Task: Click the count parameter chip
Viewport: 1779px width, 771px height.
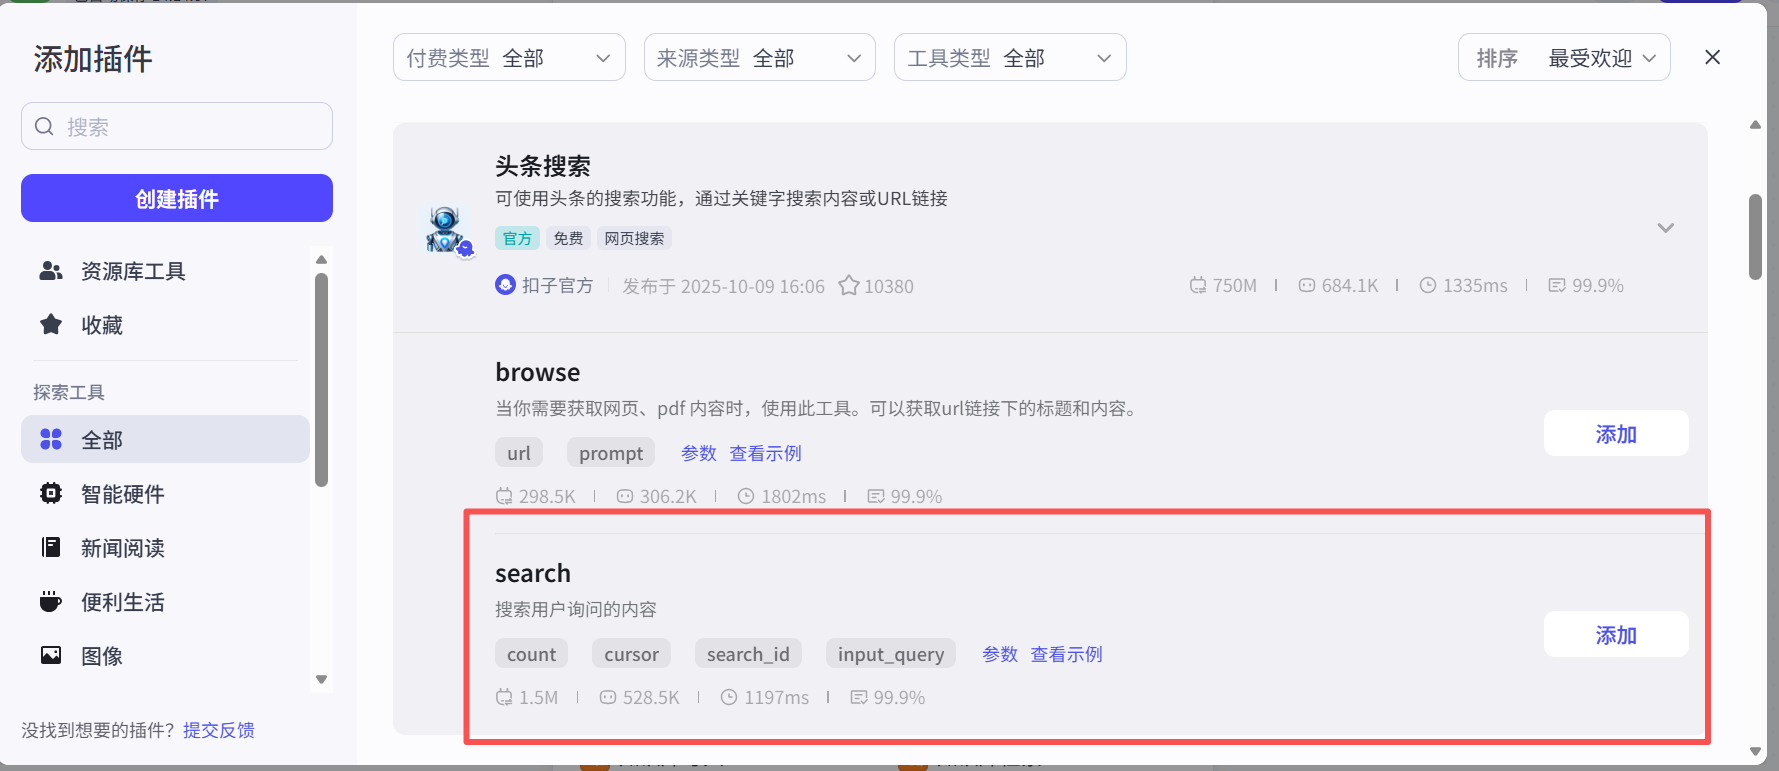Action: point(531,654)
